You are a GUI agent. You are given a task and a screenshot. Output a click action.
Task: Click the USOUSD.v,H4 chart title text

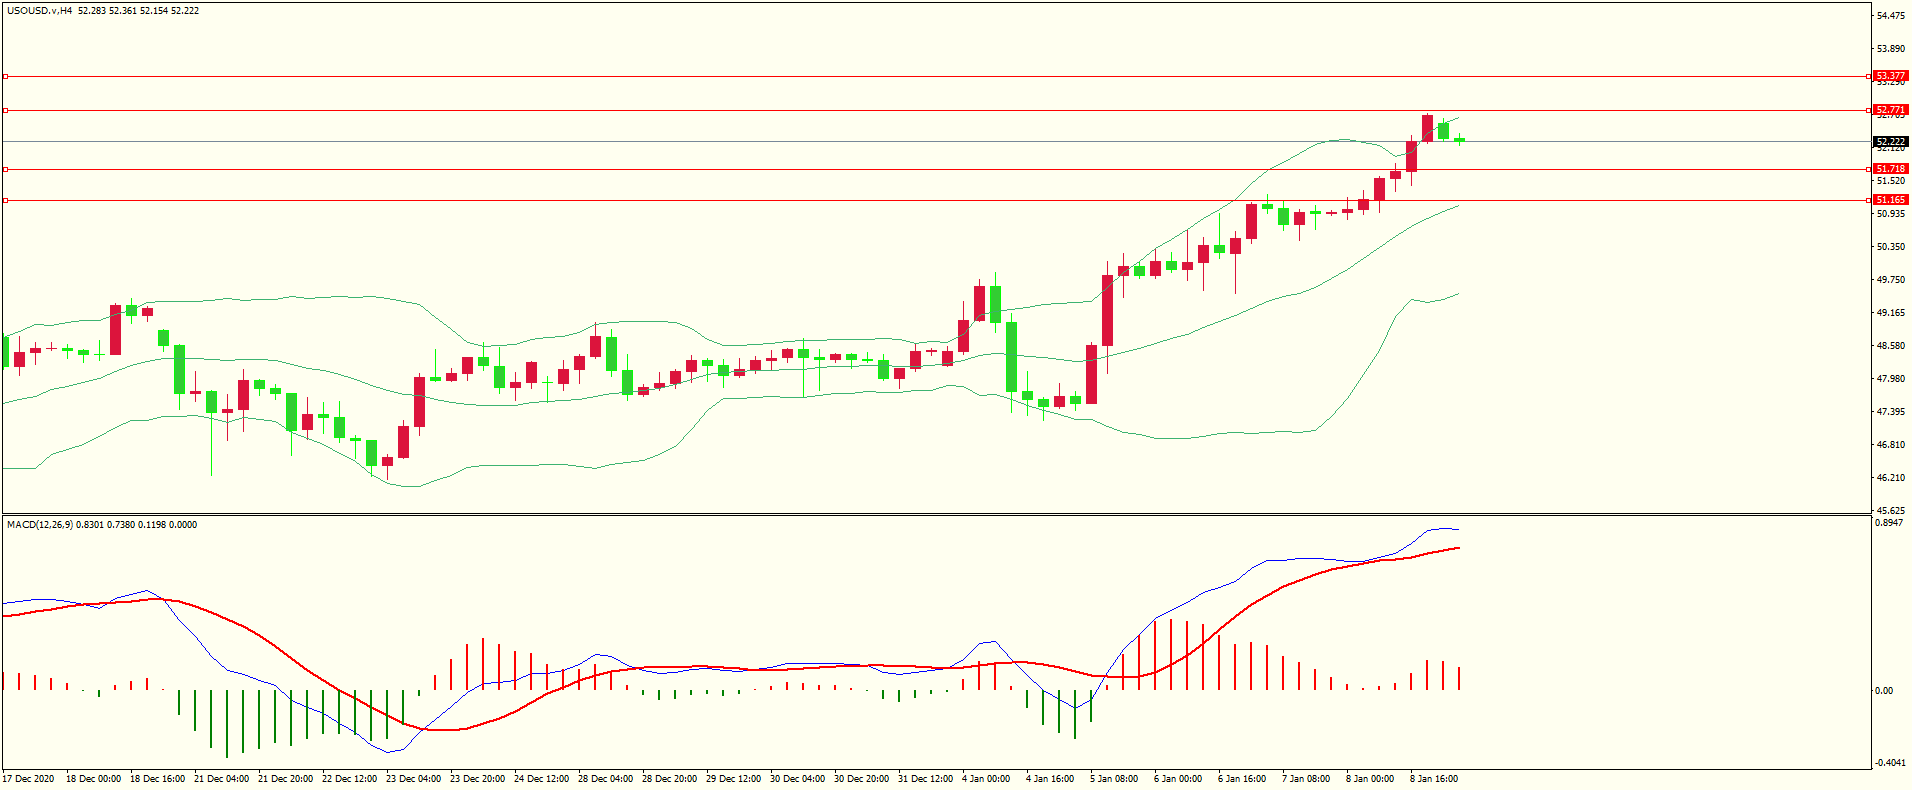coord(40,11)
